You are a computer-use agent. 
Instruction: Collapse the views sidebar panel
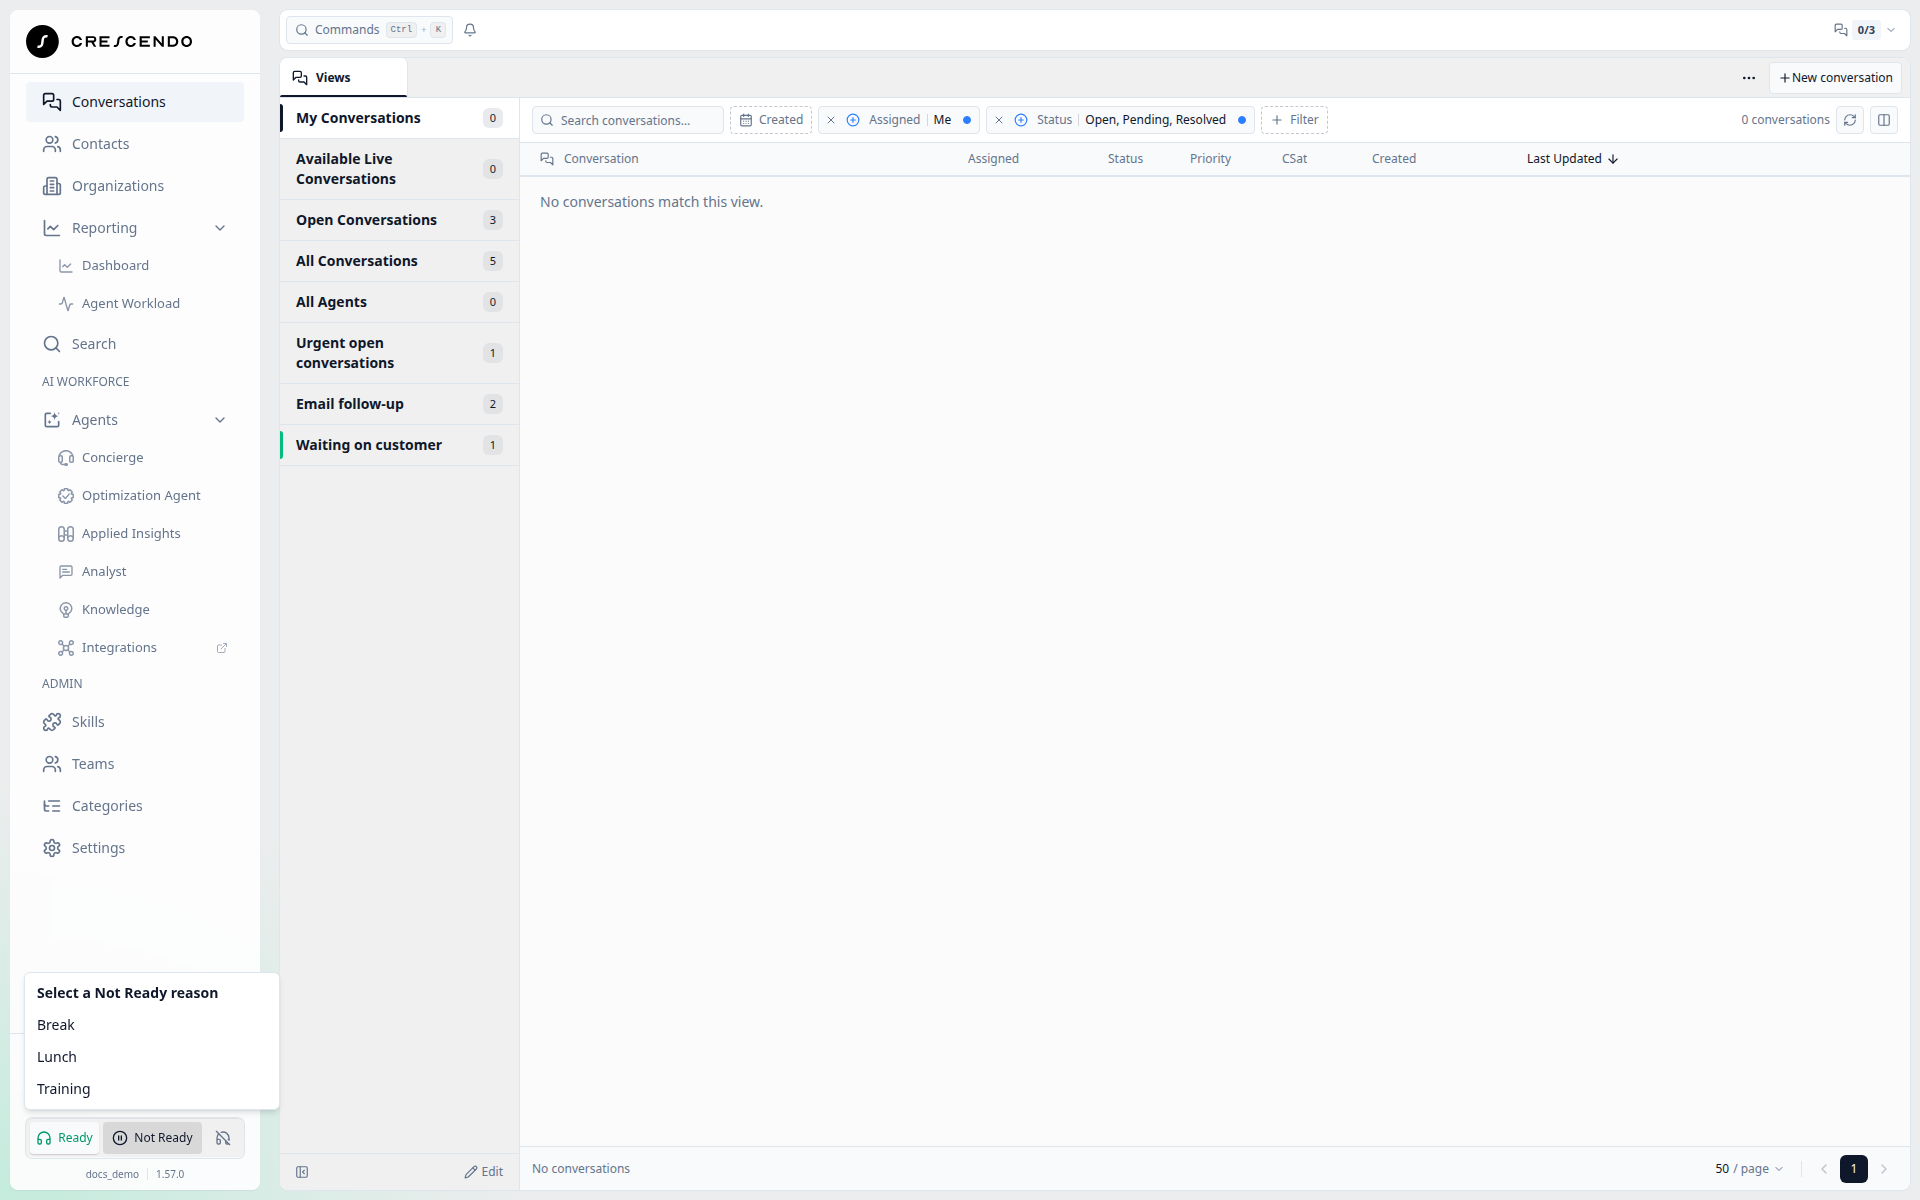[x=302, y=1172]
